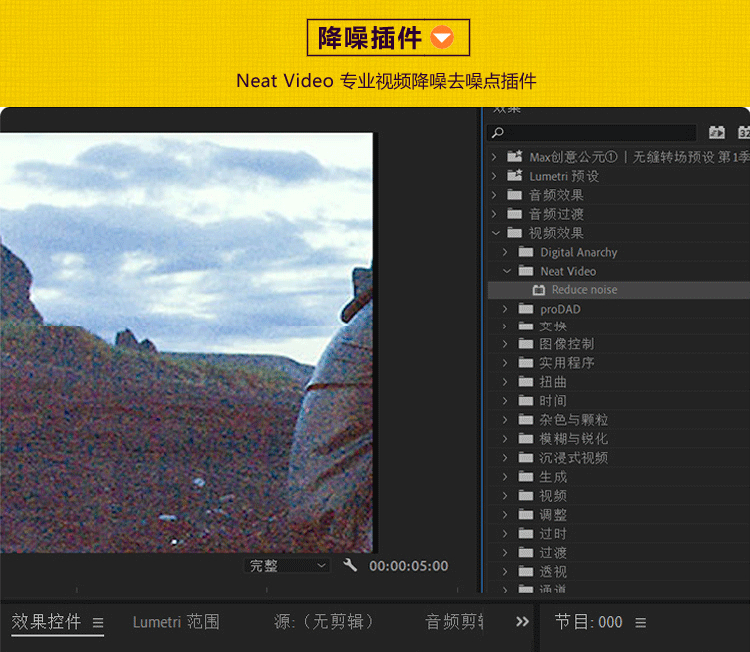750x652 pixels.
Task: Click the Effects panel search field
Action: [x=591, y=133]
